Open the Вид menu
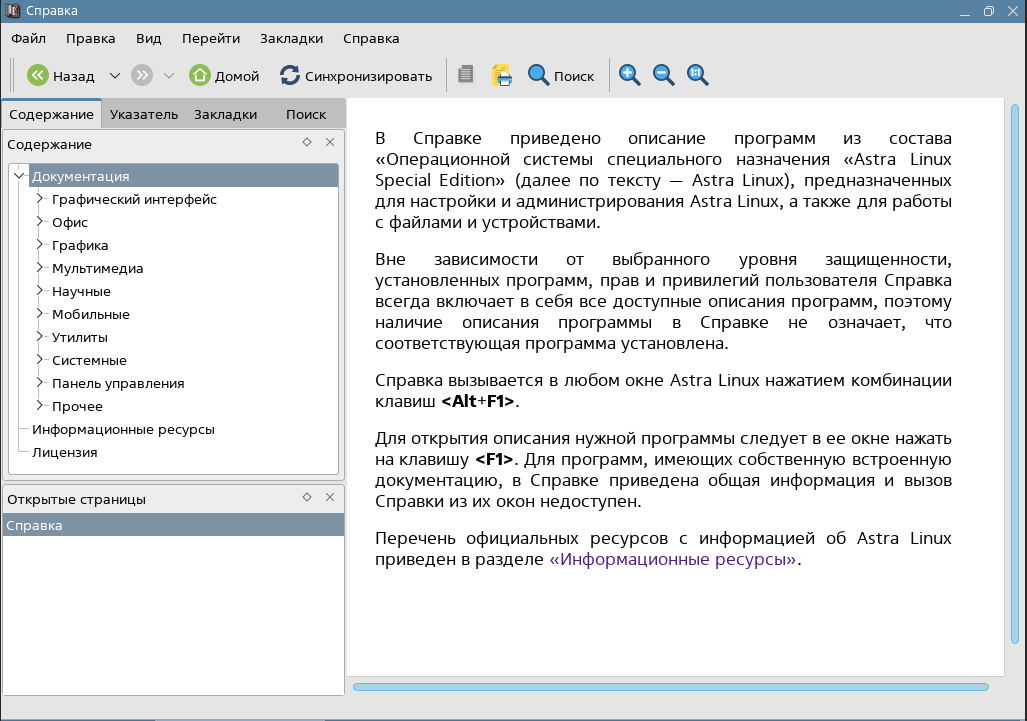Image resolution: width=1027 pixels, height=721 pixels. coord(149,39)
